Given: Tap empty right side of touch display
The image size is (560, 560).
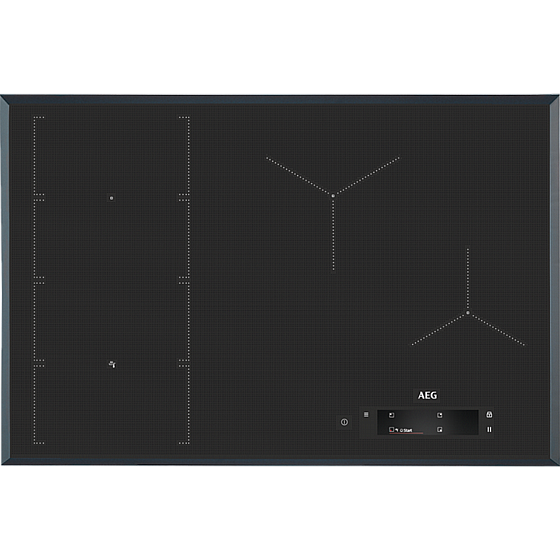Looking at the screenshot, I should [461, 422].
